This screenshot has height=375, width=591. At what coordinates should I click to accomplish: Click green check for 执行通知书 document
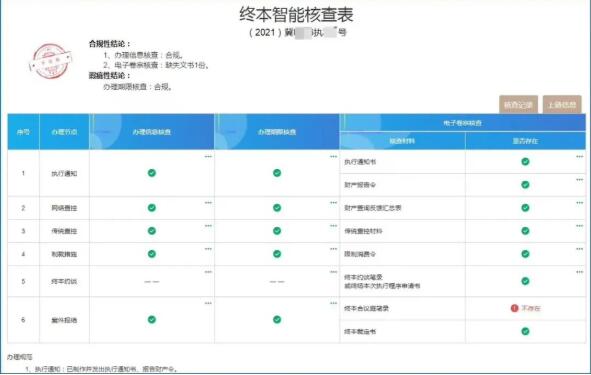click(x=525, y=162)
